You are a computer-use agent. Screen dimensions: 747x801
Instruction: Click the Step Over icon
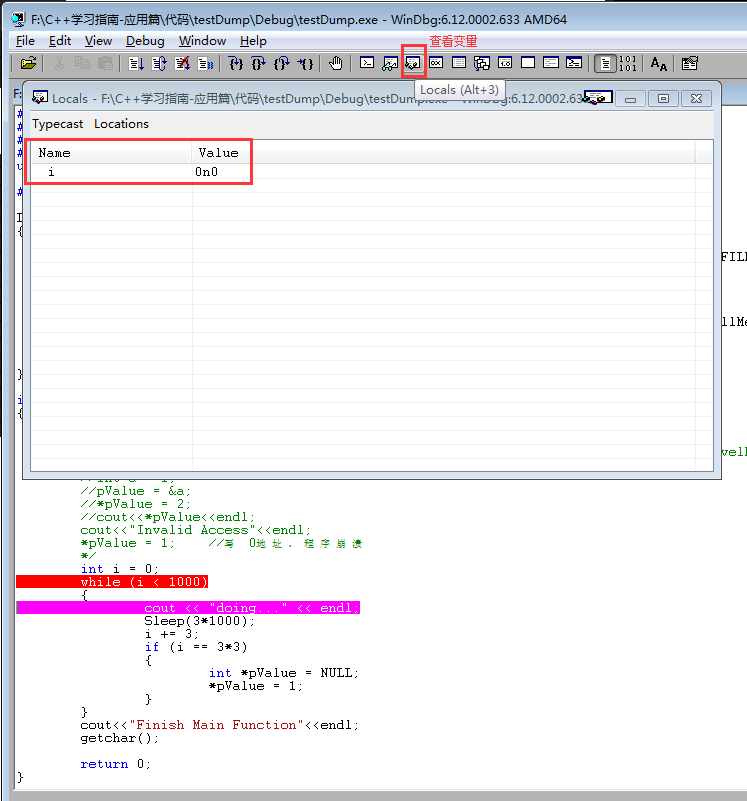[x=259, y=63]
